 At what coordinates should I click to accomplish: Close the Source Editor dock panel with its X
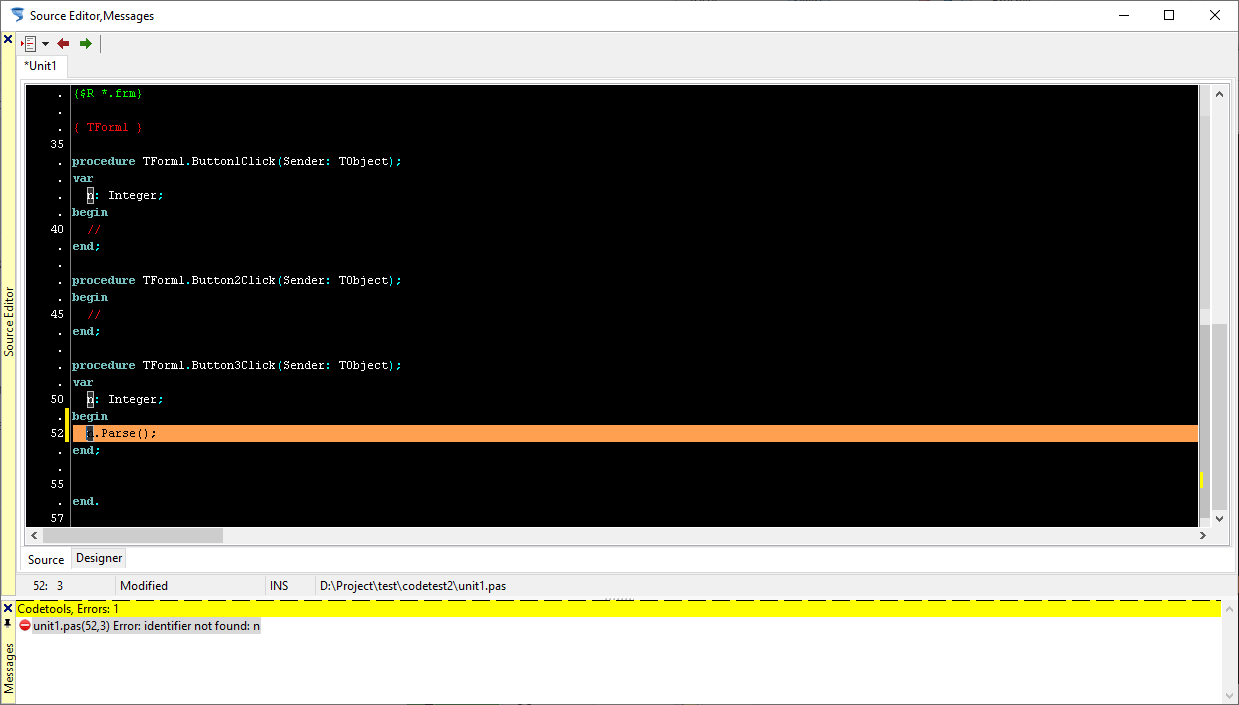(x=8, y=40)
